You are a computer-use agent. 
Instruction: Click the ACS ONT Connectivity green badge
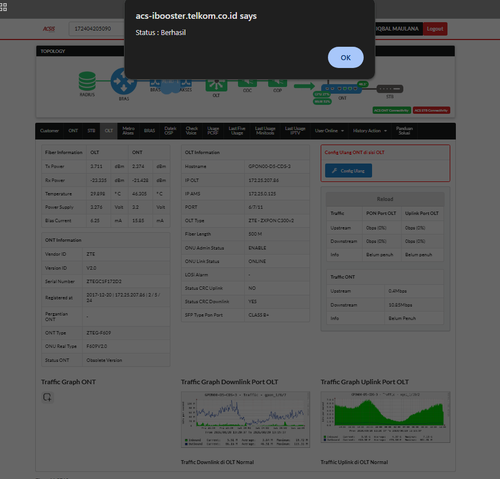coord(392,110)
